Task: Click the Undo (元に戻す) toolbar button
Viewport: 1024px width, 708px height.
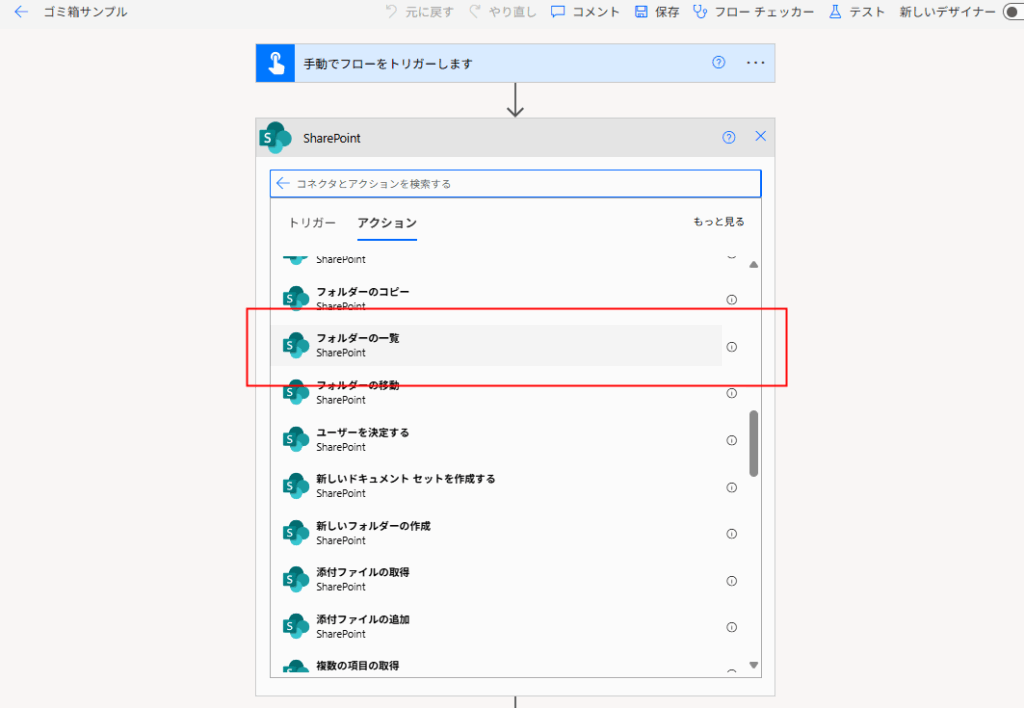Action: coord(419,12)
